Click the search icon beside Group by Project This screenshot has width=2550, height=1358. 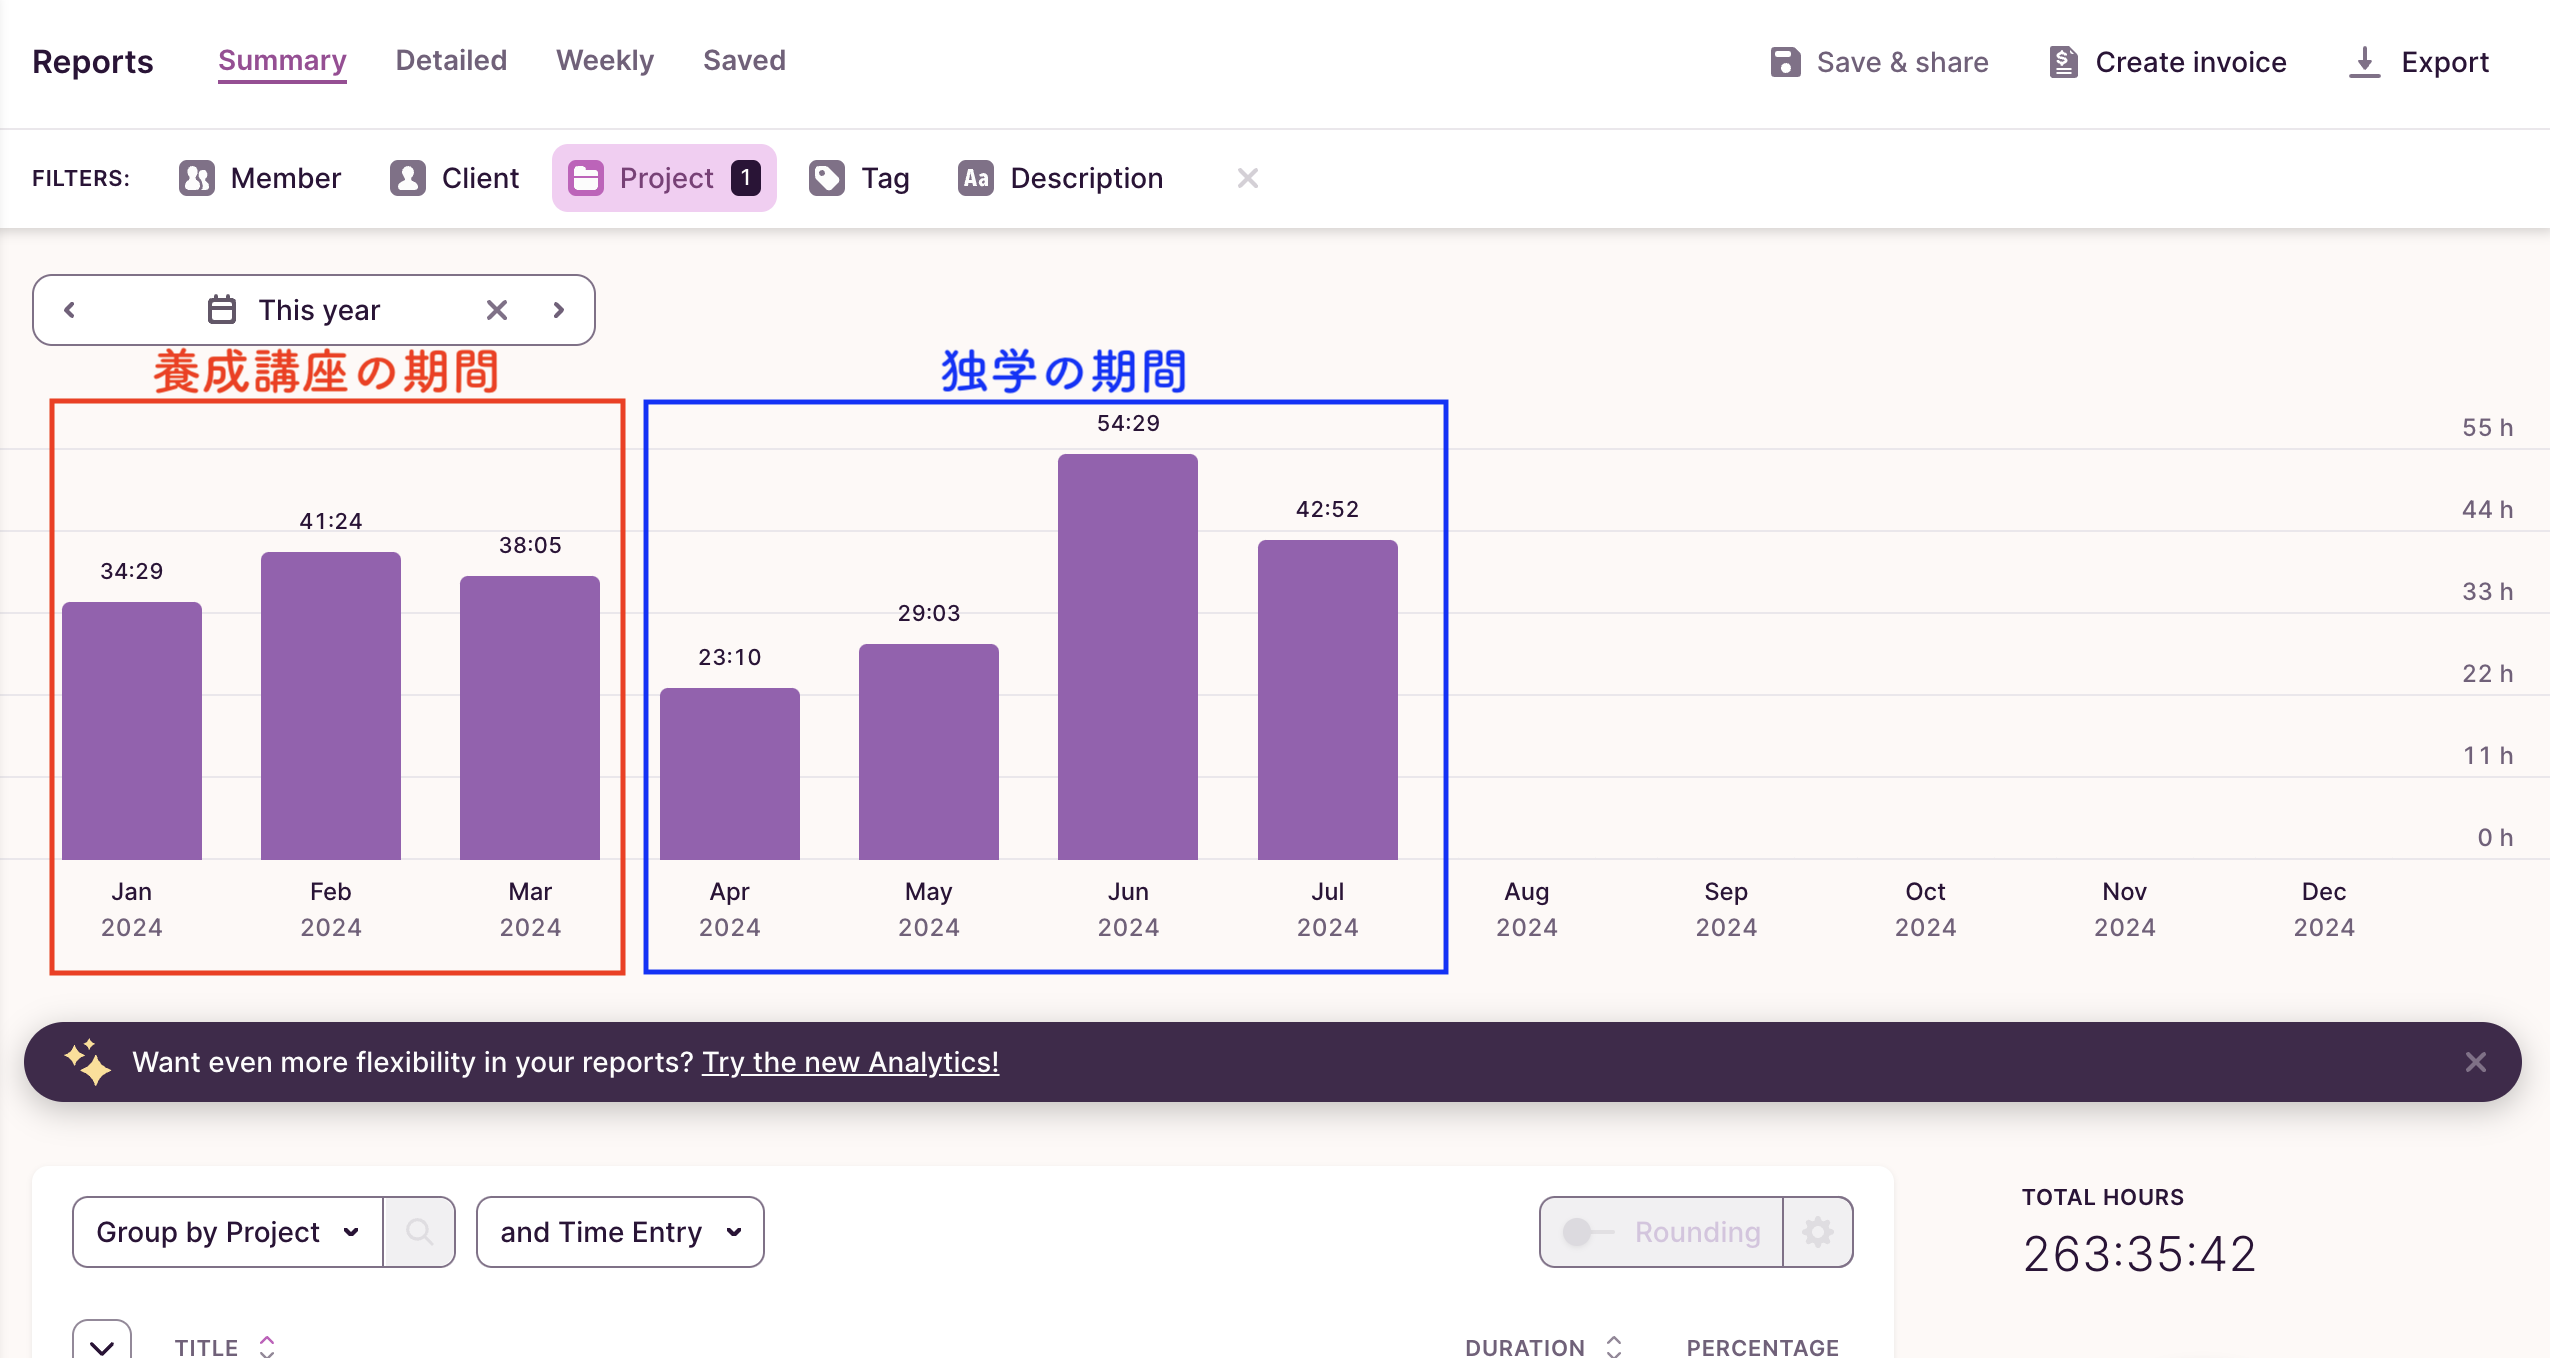pyautogui.click(x=420, y=1232)
